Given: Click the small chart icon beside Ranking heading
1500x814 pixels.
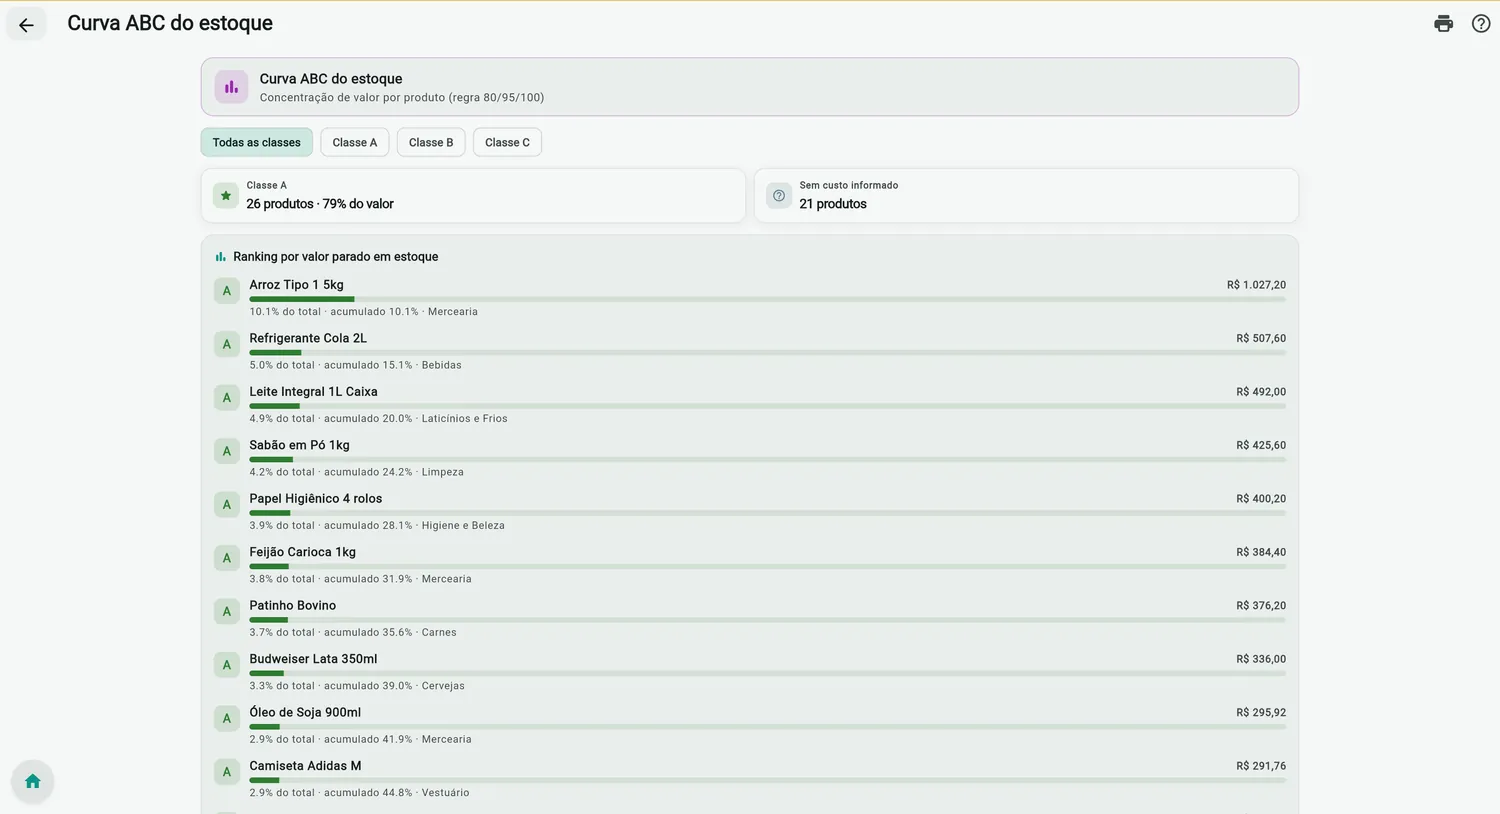Looking at the screenshot, I should (x=220, y=257).
